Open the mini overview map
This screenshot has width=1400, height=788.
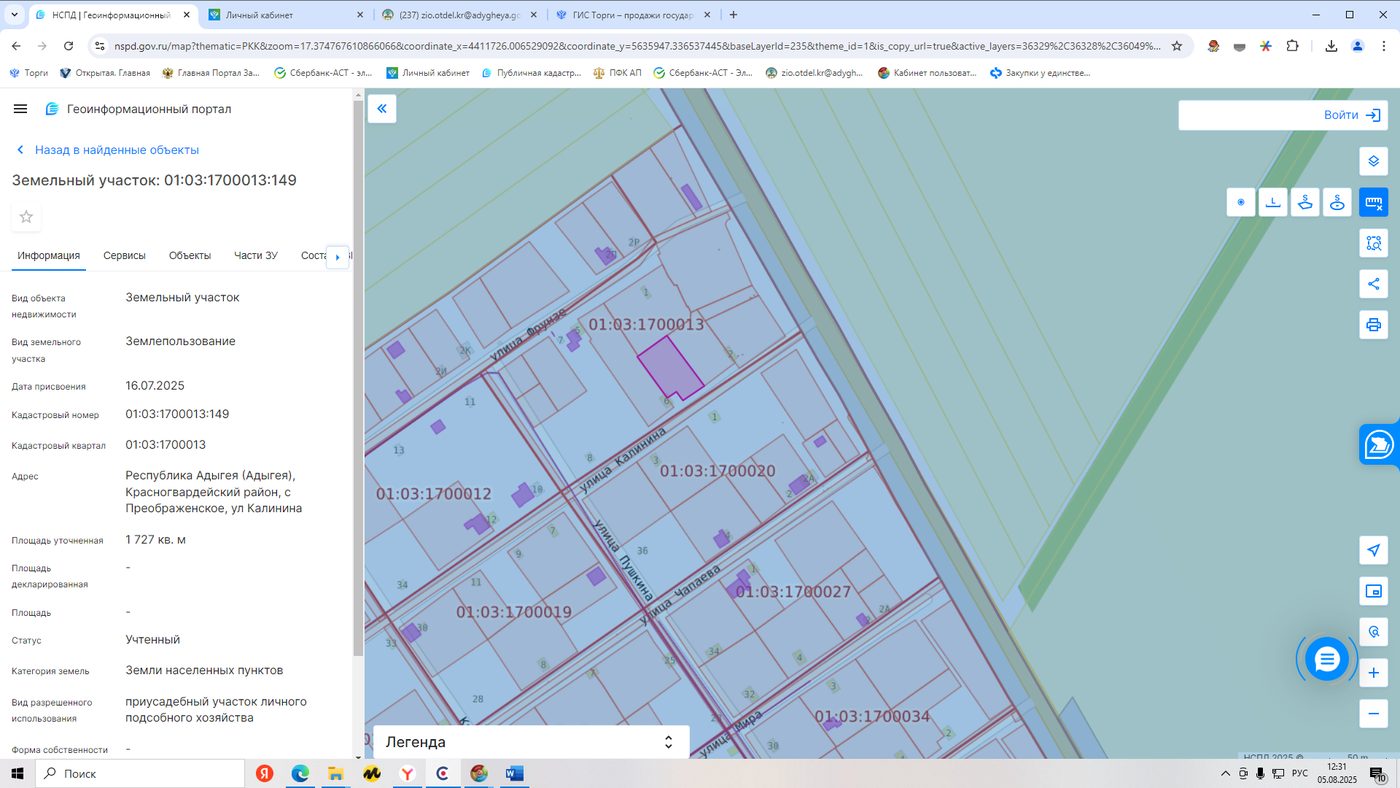click(1373, 592)
